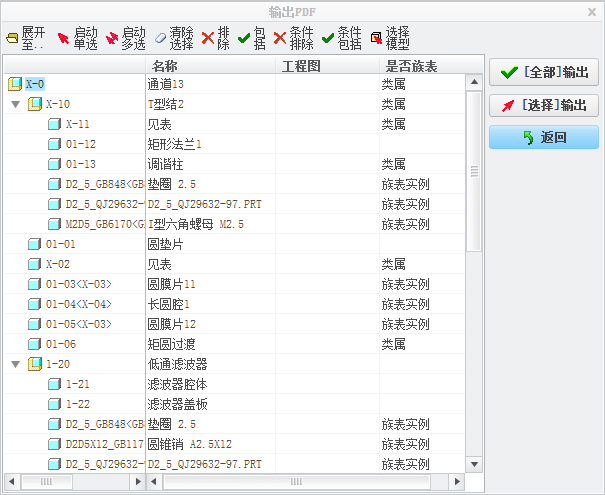This screenshot has width=605, height=495.
Task: Click the 1-20 subassembly icon
Action: pyautogui.click(x=35, y=364)
